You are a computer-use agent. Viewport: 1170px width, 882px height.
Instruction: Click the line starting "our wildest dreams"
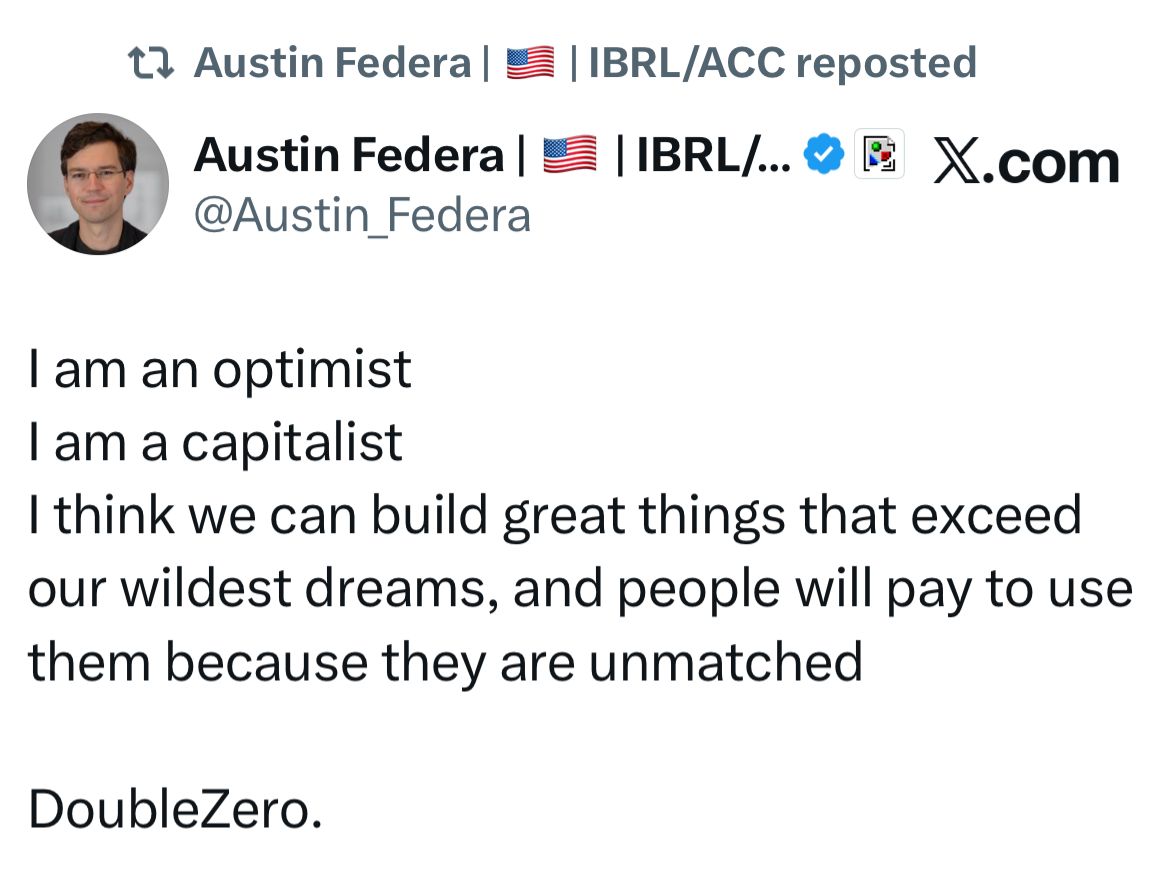pos(580,589)
